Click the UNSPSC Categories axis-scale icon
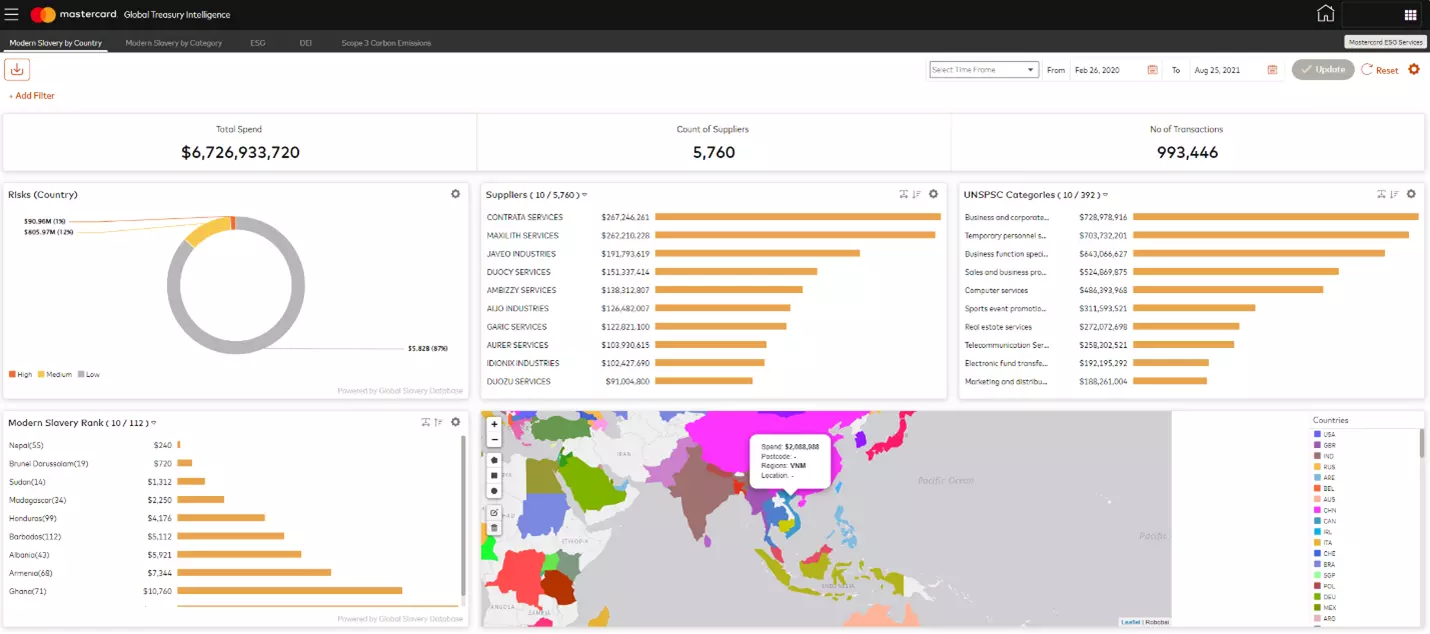The height and width of the screenshot is (634, 1430). tap(1381, 194)
